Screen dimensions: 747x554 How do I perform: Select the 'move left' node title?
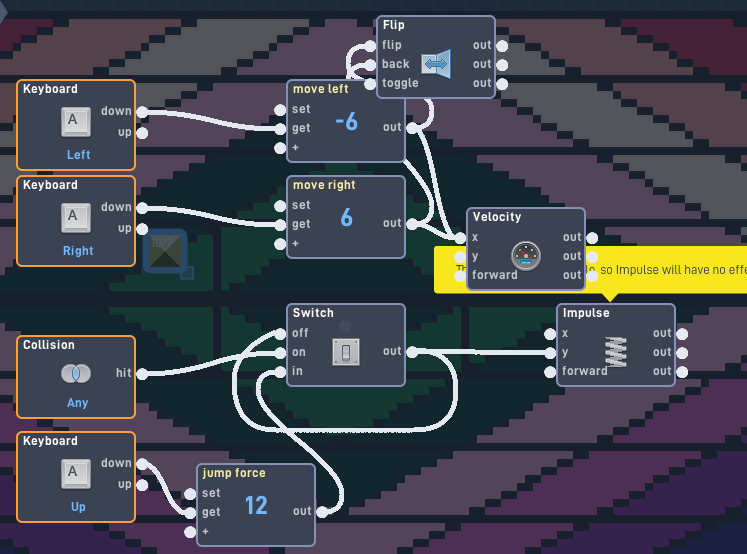(x=320, y=89)
